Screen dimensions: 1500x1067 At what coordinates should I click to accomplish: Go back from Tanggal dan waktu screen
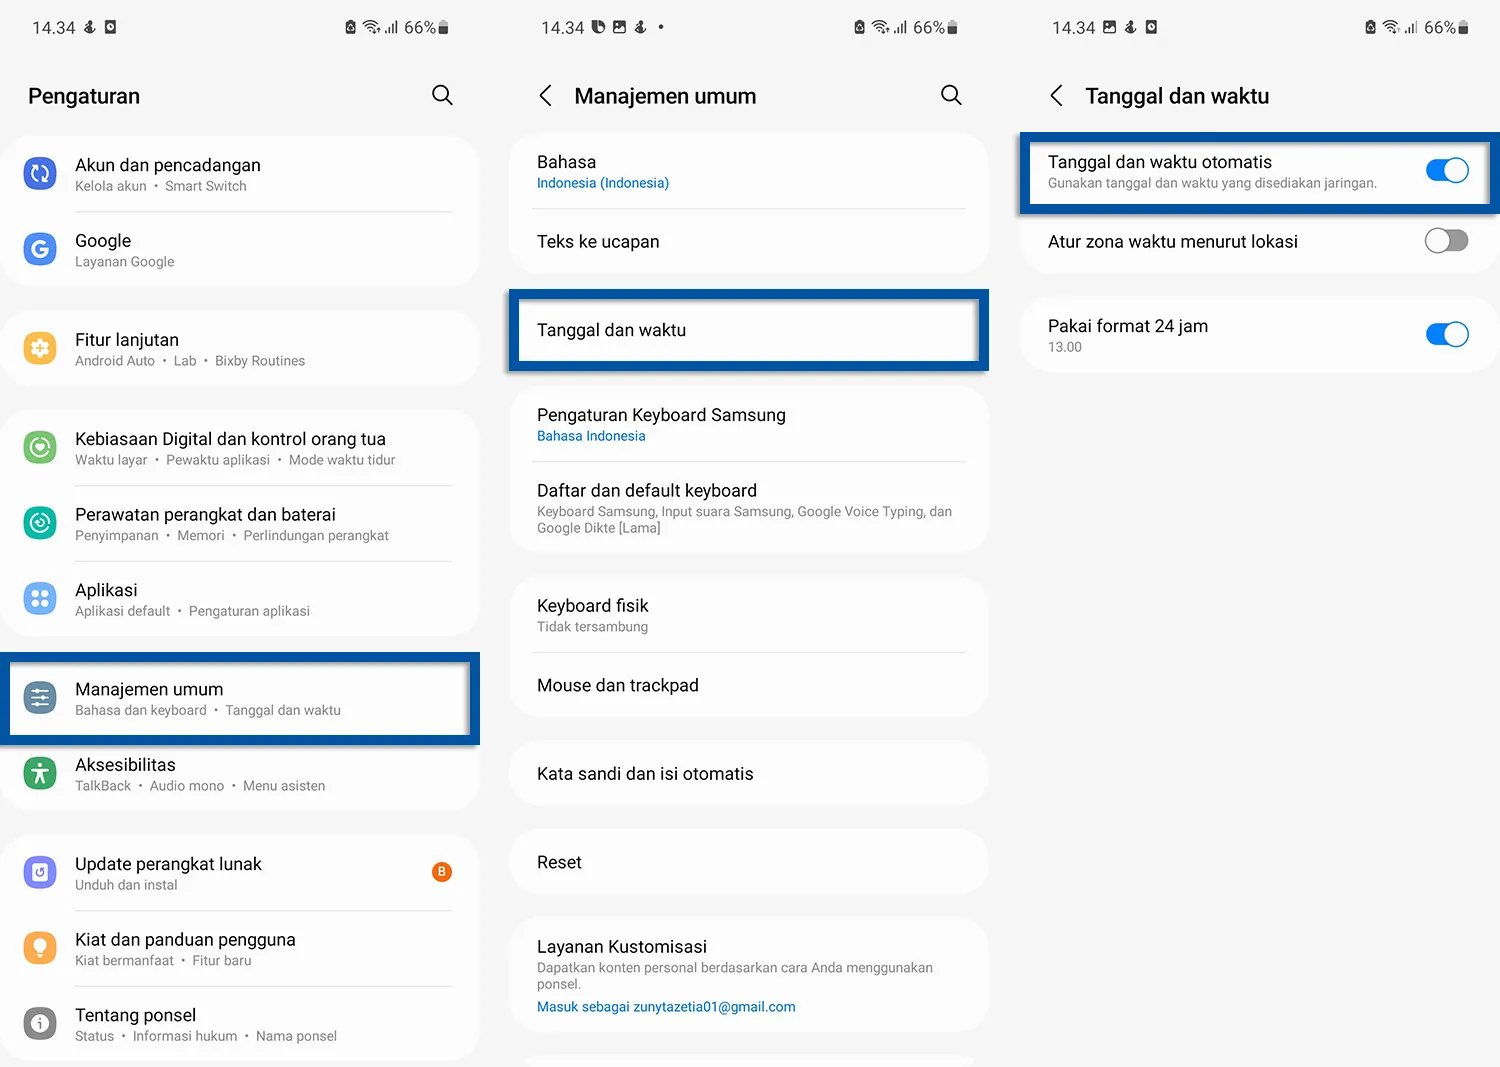point(1056,95)
